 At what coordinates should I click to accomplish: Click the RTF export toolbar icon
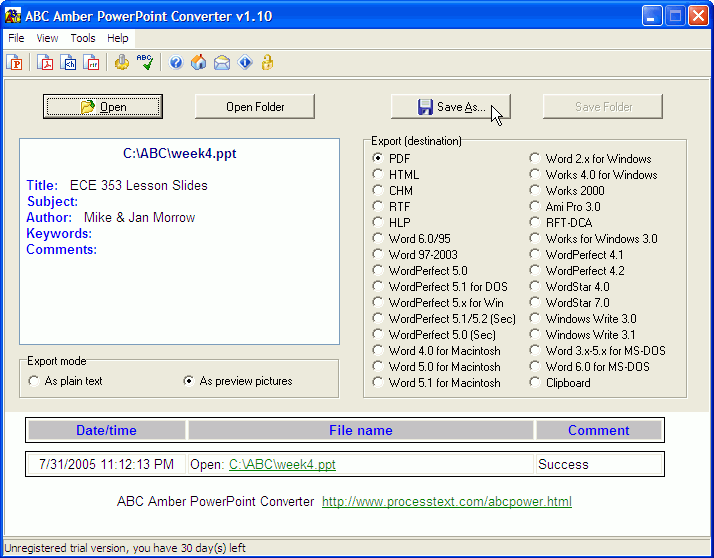(92, 63)
